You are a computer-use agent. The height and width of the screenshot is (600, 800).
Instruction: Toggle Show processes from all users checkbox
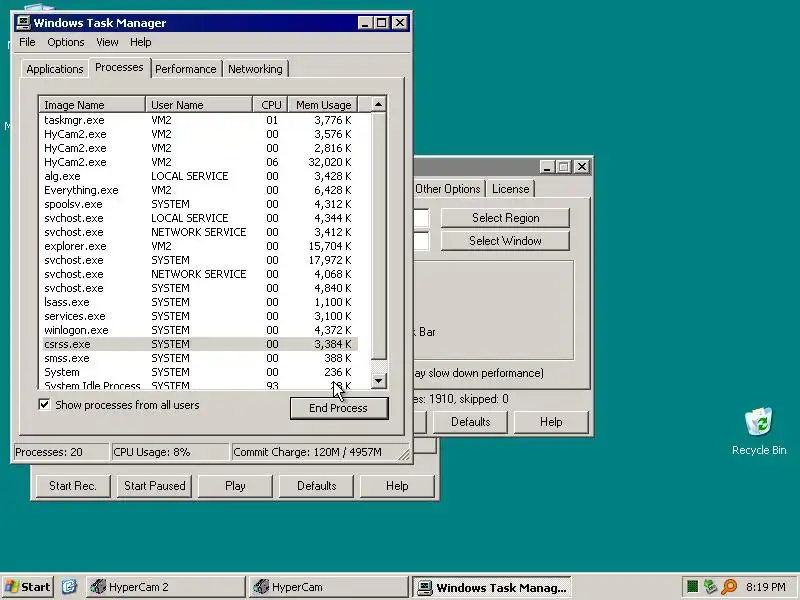click(x=44, y=405)
